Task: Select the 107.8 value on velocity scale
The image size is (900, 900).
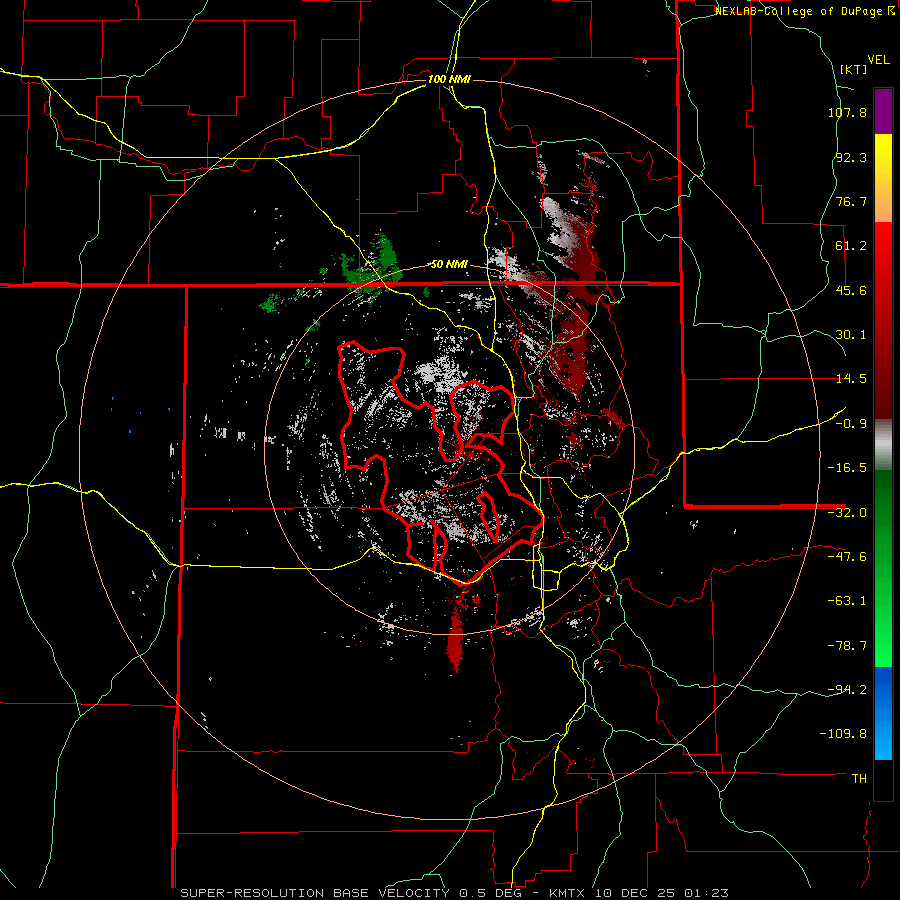Action: pyautogui.click(x=847, y=112)
